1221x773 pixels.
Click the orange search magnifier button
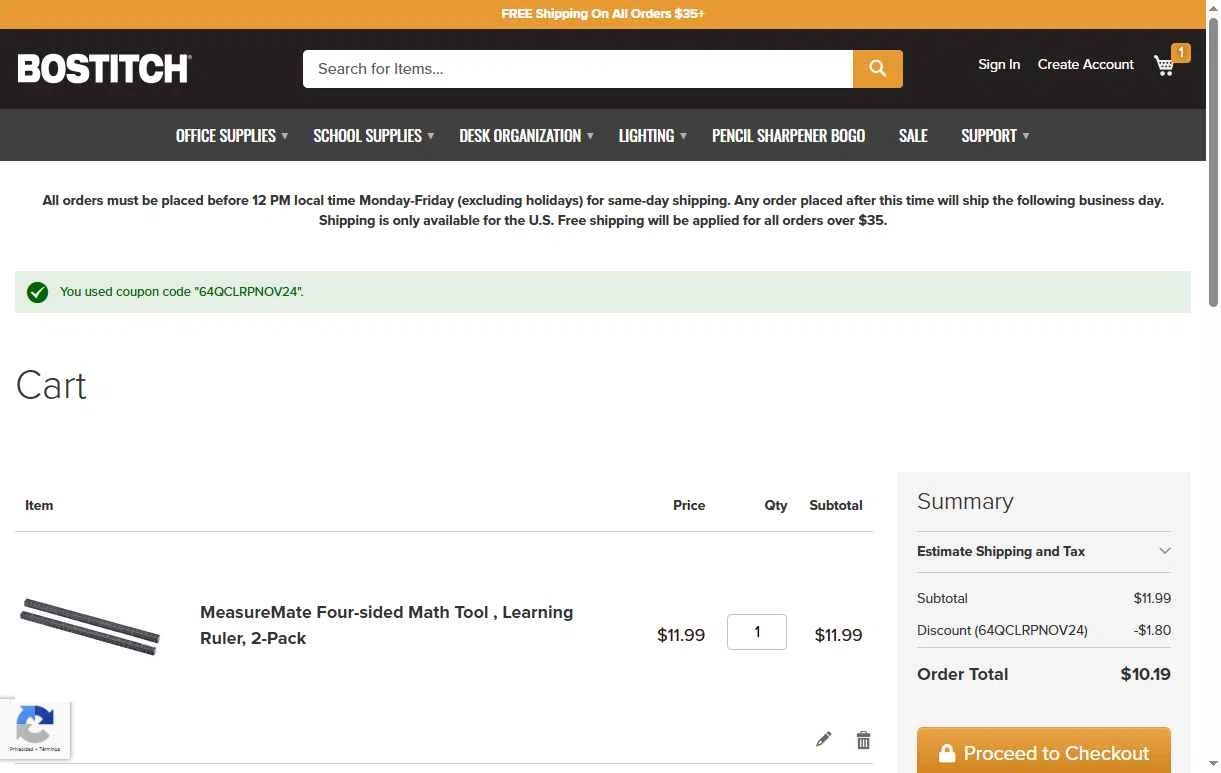click(x=878, y=68)
